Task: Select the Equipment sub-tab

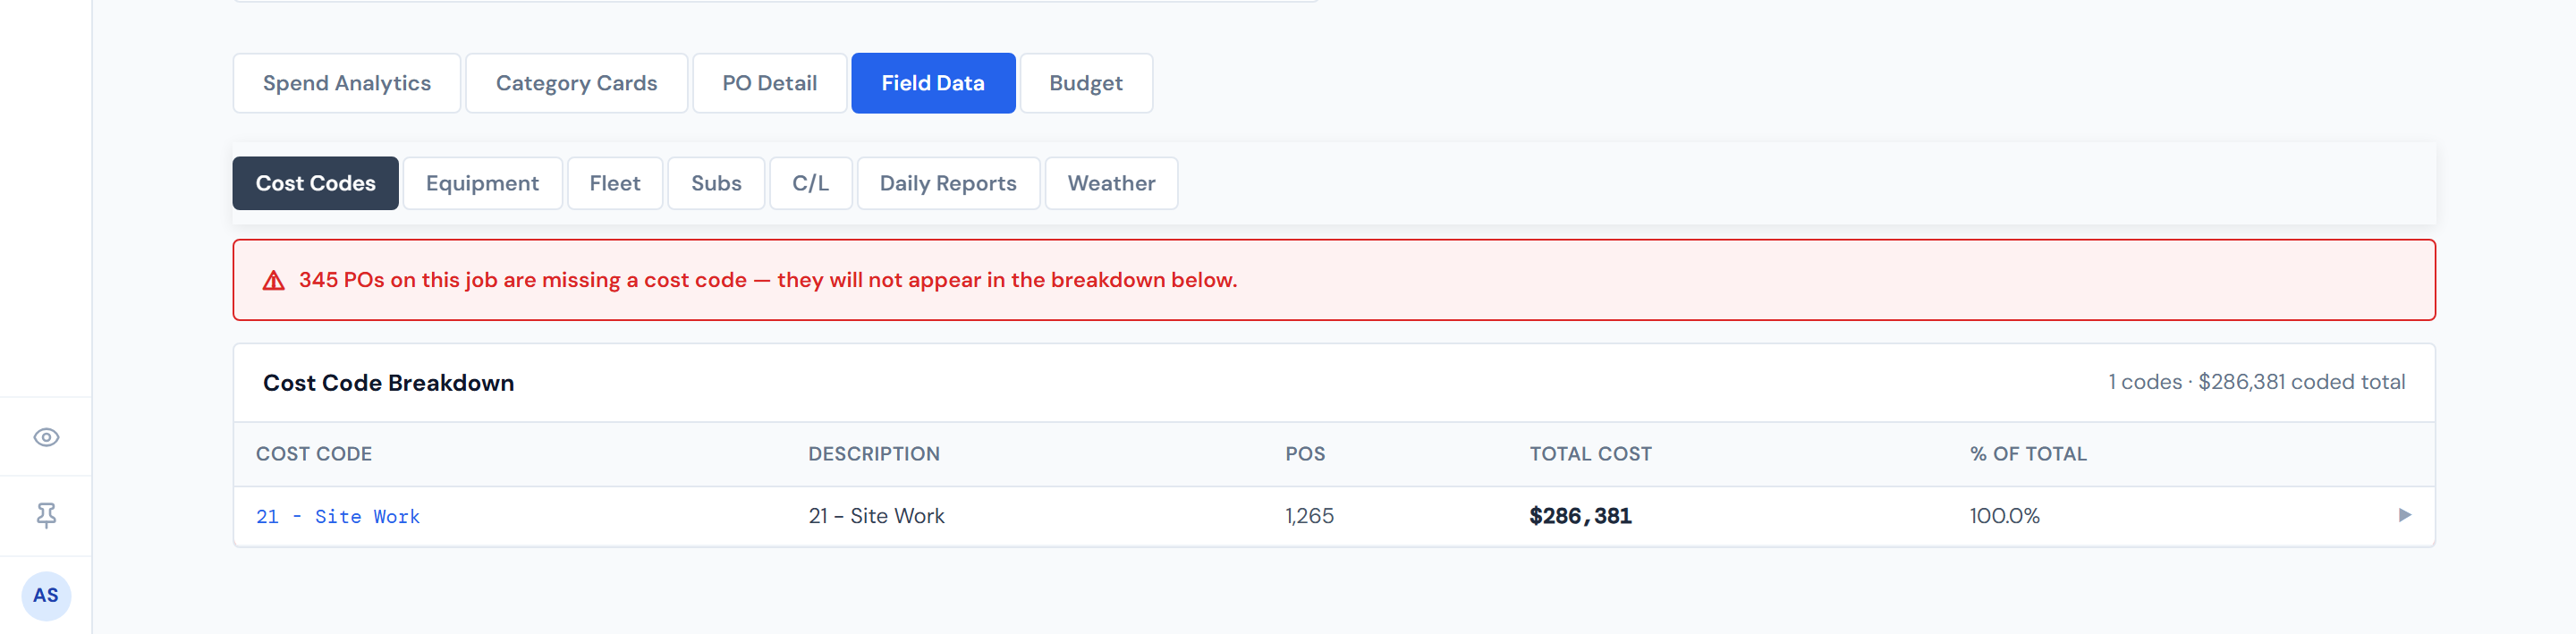Action: [482, 183]
